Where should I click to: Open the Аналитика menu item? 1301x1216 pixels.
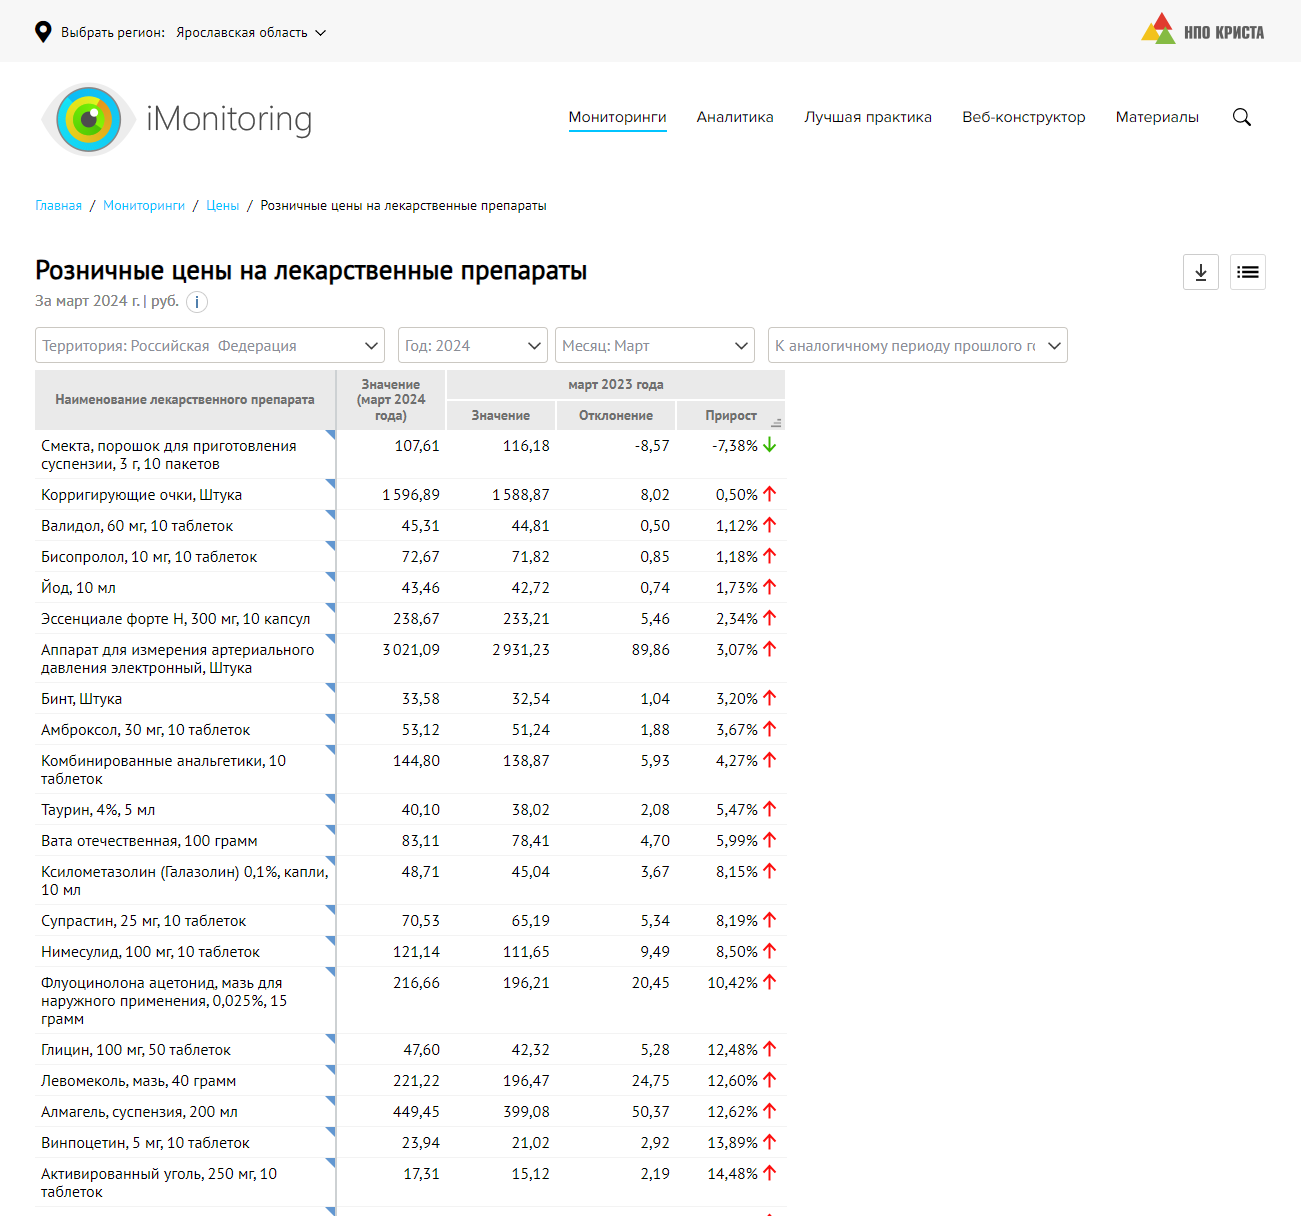point(735,117)
